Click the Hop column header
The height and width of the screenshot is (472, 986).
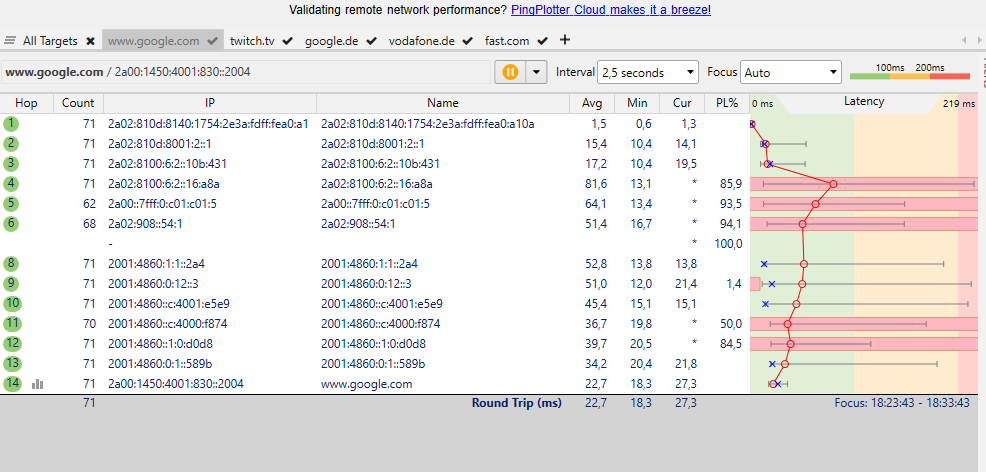click(x=26, y=103)
